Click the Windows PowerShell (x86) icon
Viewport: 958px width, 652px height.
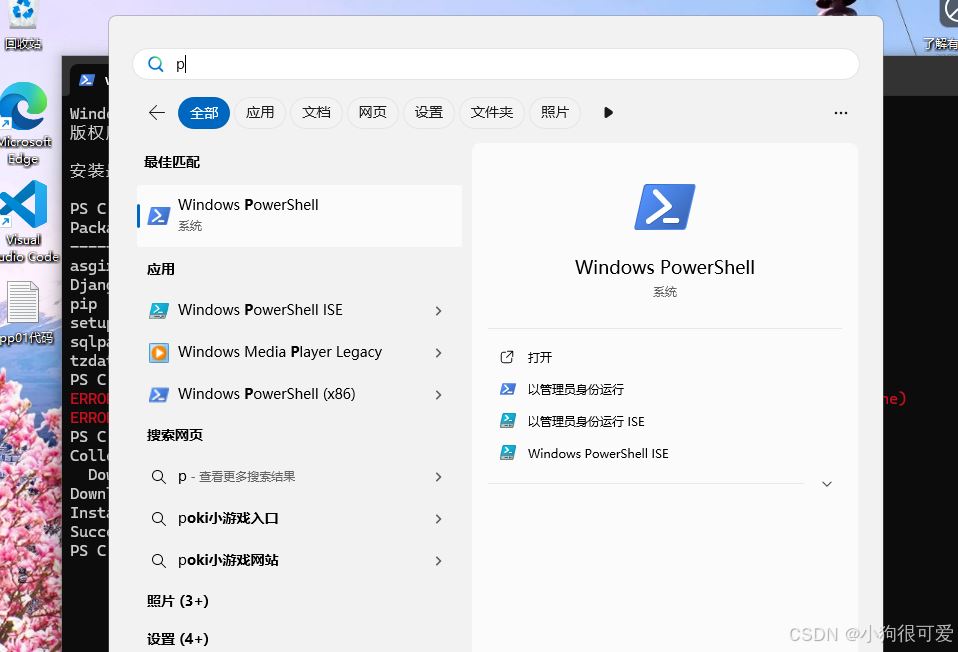[159, 395]
